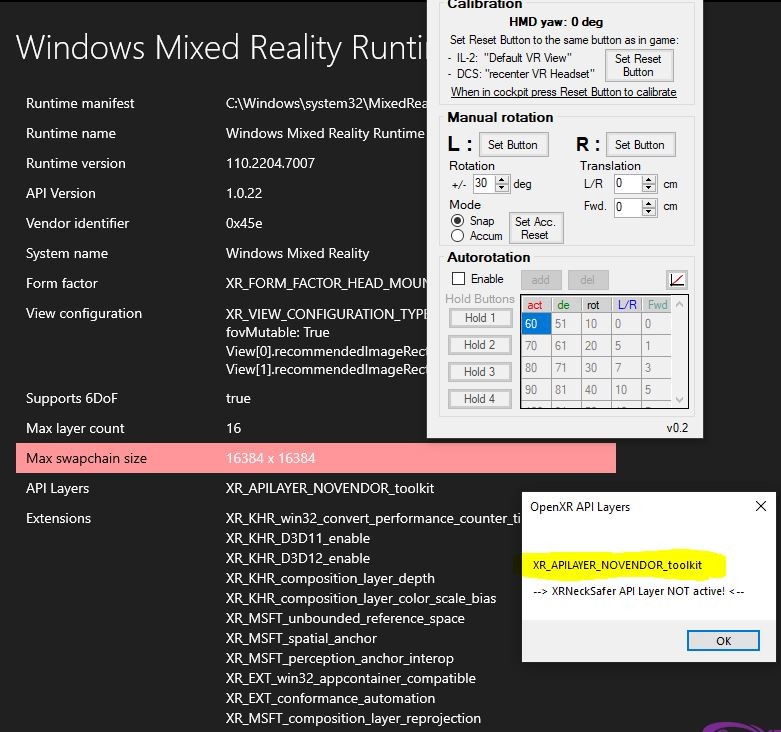This screenshot has width=781, height=732.
Task: Select the XRNeckSafer NOT active message
Action: tap(639, 592)
